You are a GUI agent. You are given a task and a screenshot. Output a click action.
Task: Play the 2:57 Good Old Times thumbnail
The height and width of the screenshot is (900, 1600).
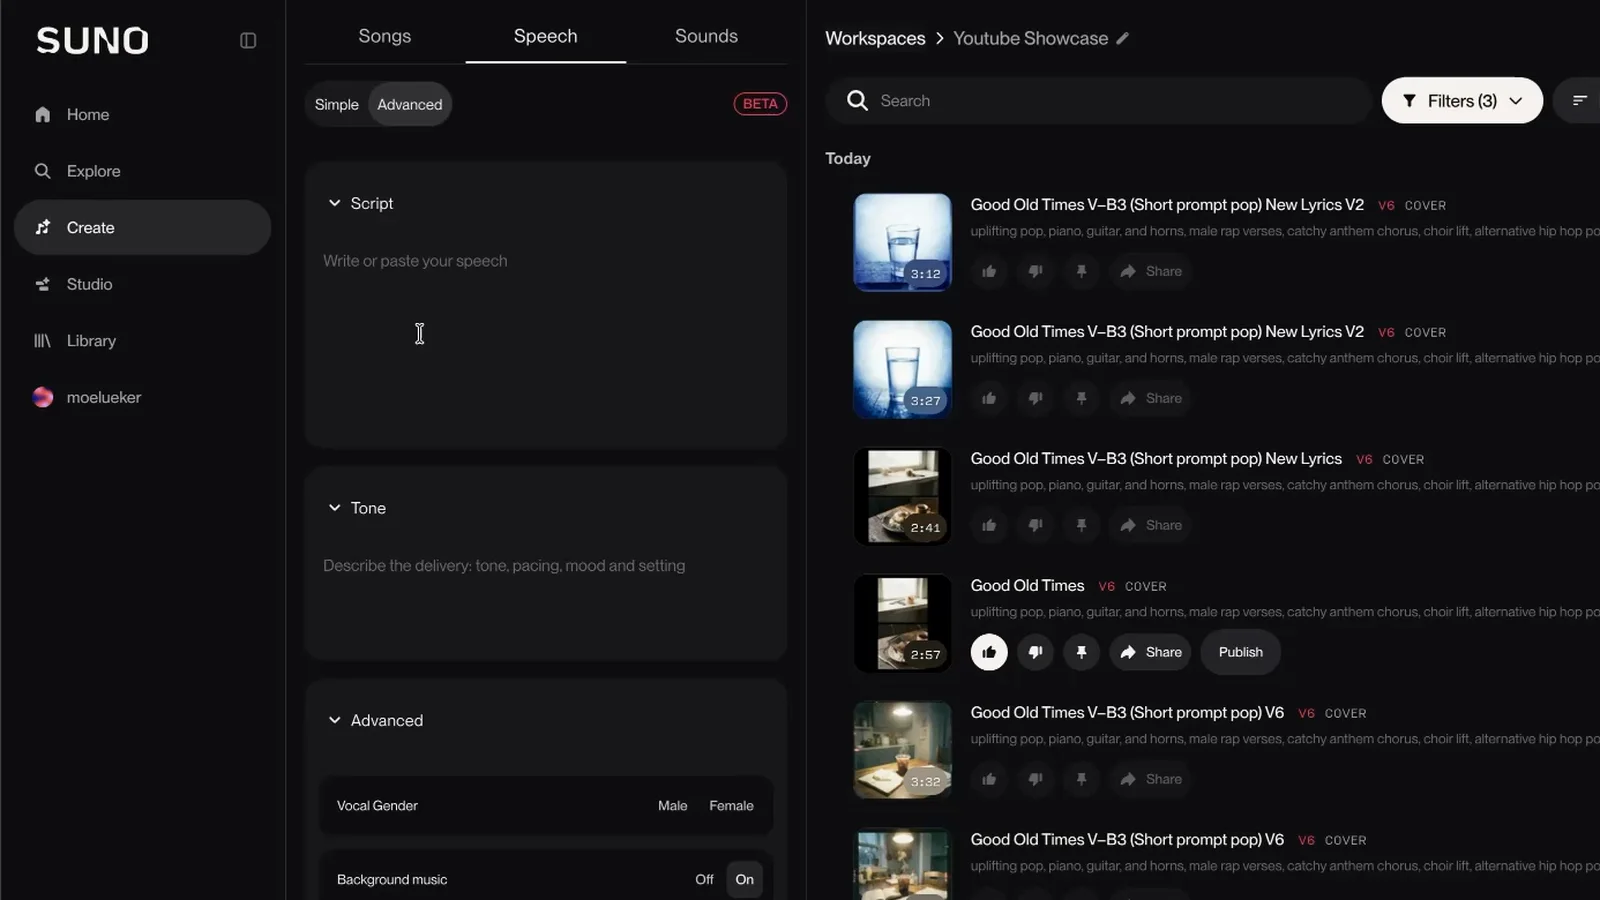[x=902, y=624]
